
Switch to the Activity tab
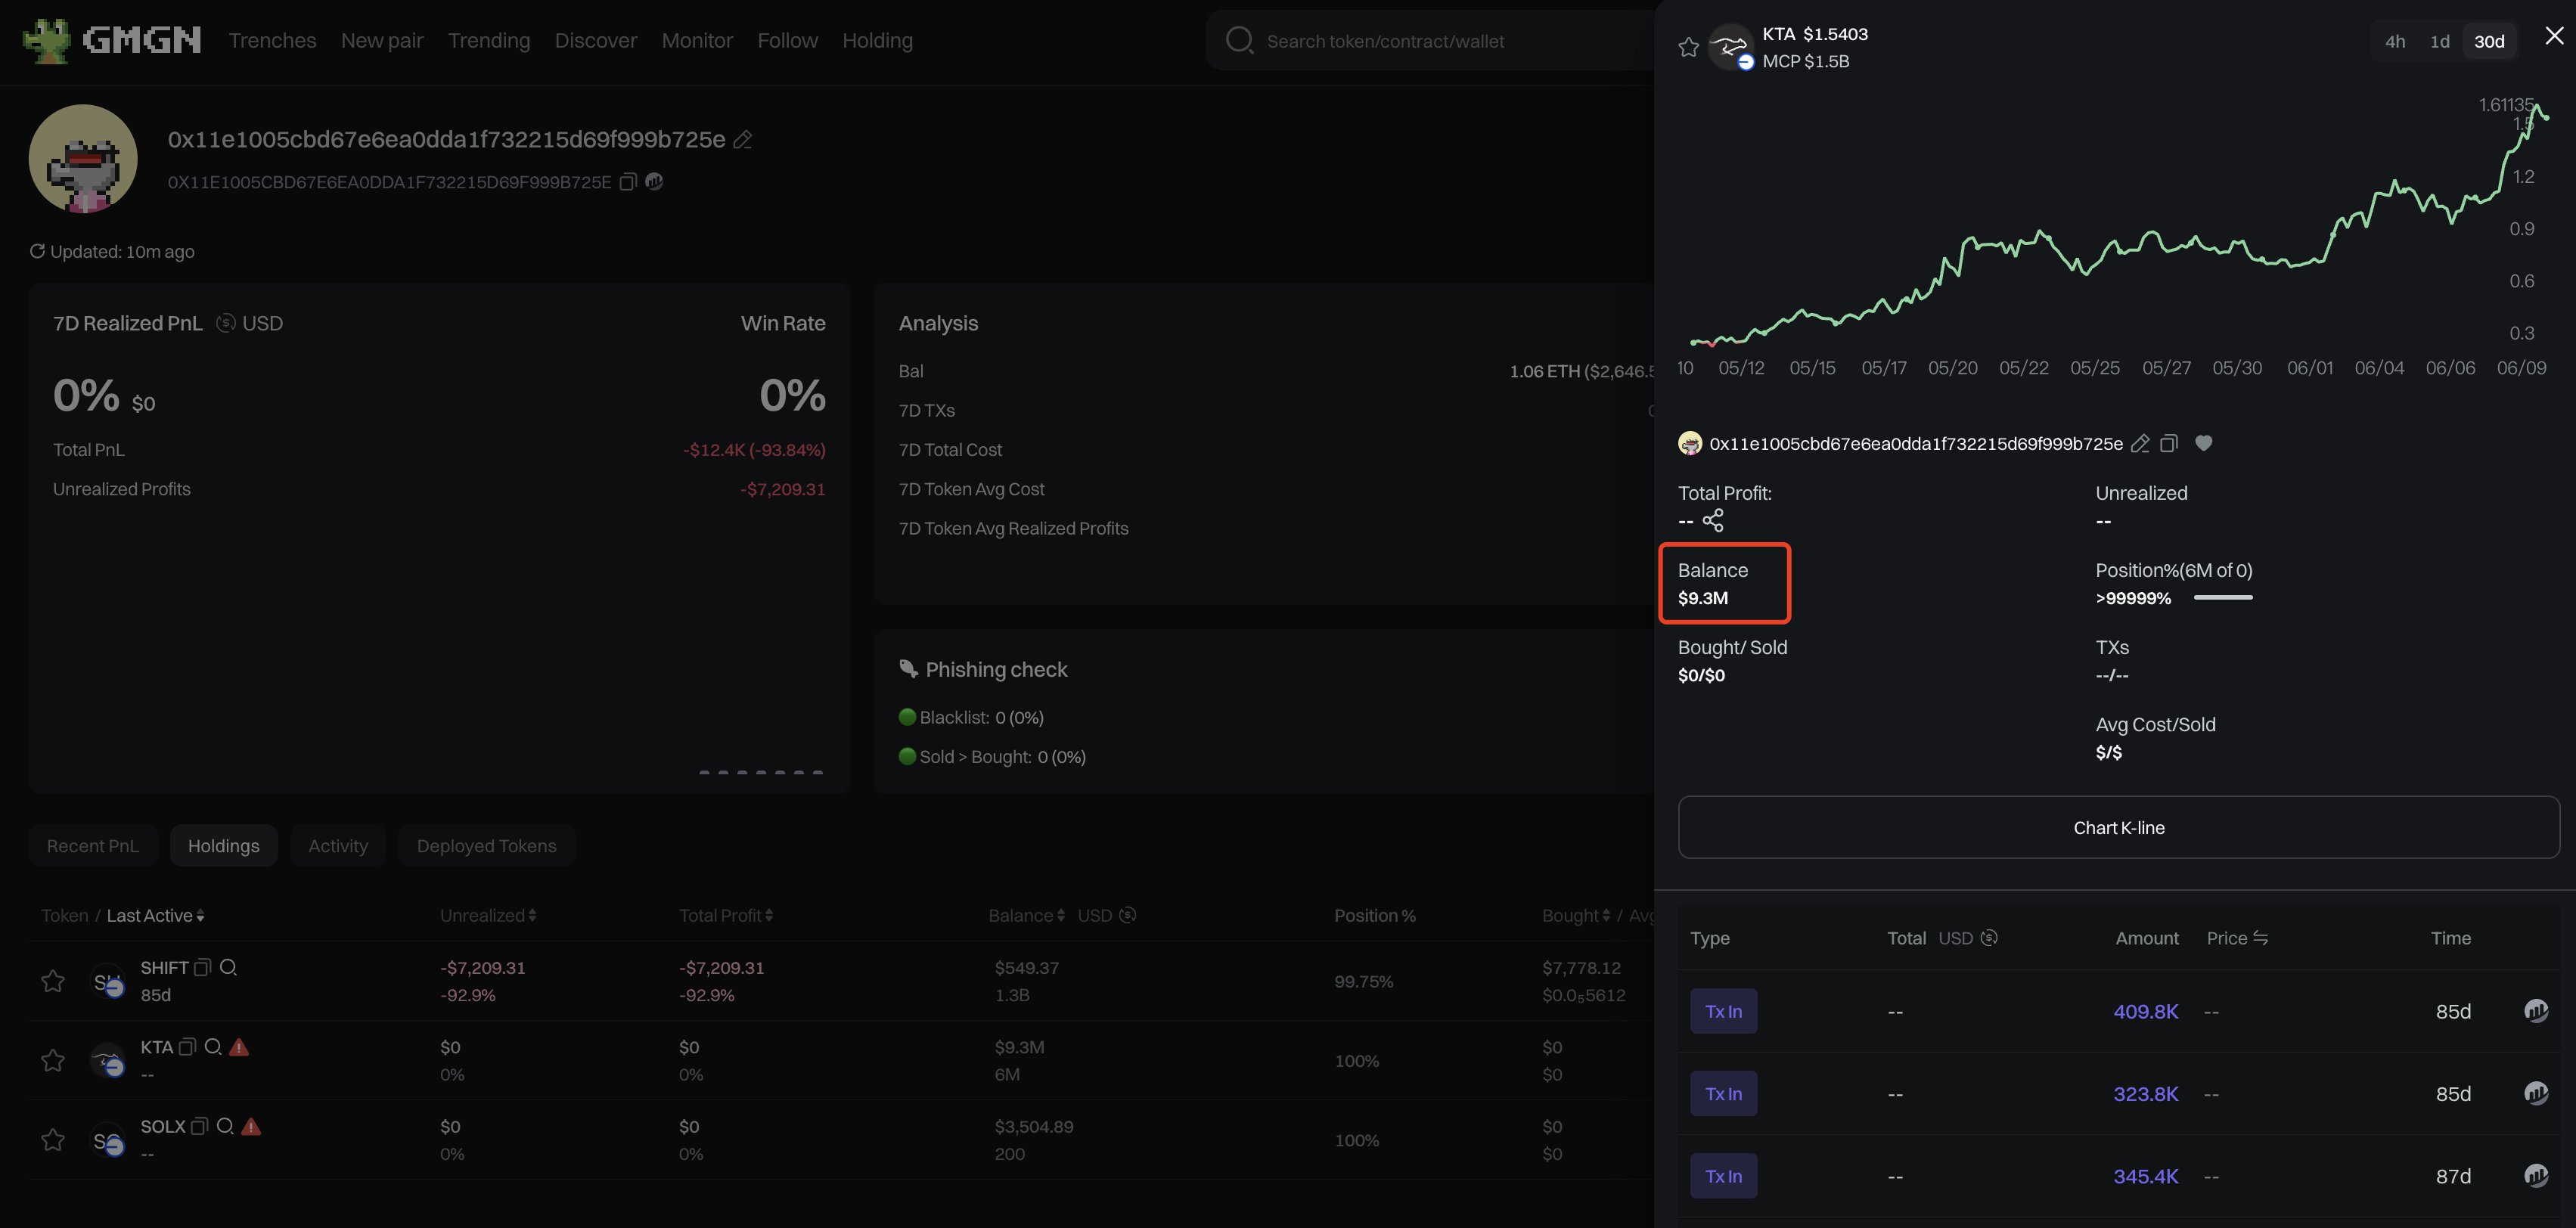pos(338,846)
